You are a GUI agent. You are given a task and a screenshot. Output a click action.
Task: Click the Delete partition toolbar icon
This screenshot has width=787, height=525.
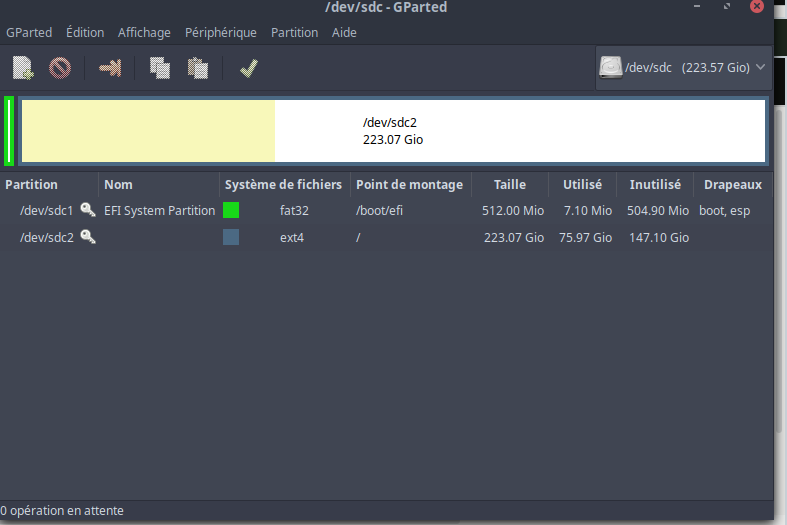[60, 68]
